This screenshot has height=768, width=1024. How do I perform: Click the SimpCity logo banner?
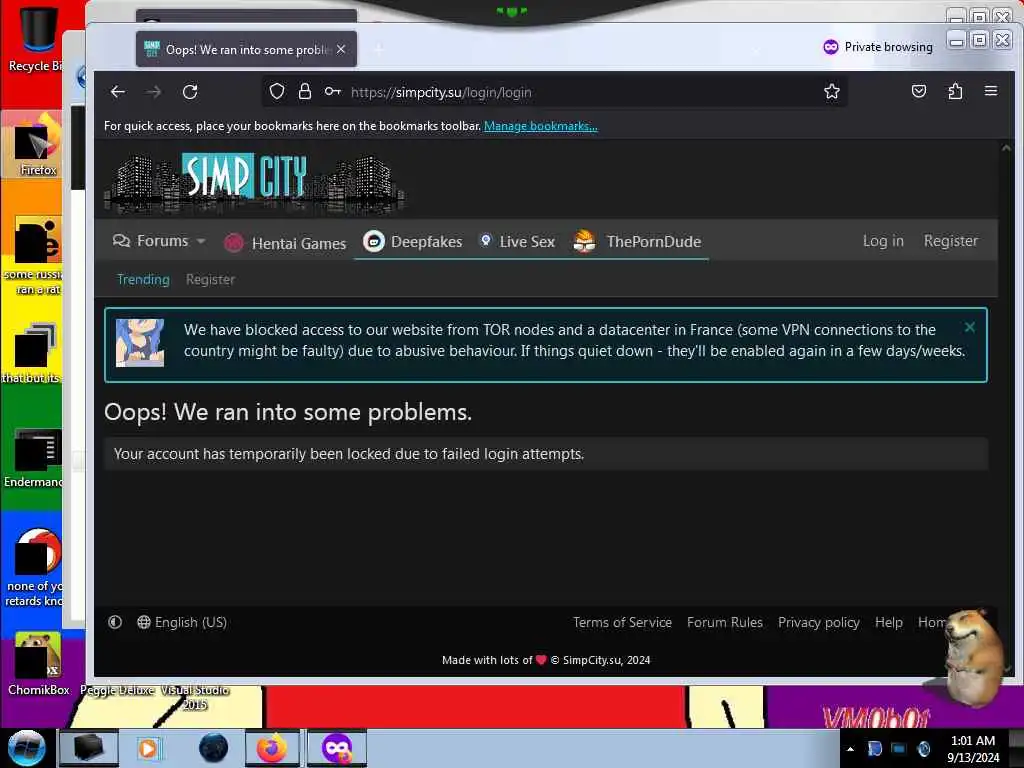[x=255, y=183]
